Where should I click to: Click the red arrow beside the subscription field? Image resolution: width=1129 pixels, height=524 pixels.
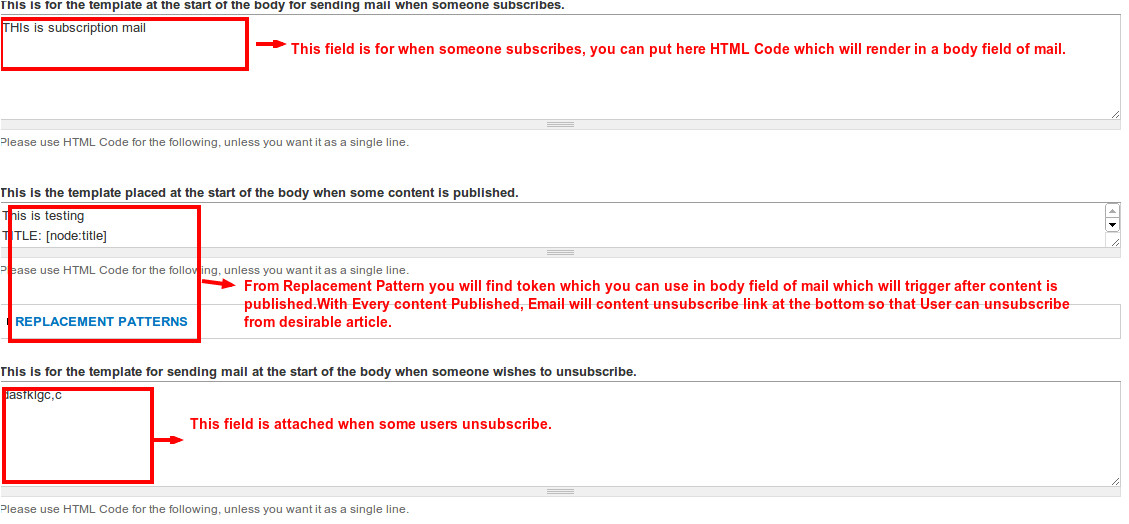point(270,45)
